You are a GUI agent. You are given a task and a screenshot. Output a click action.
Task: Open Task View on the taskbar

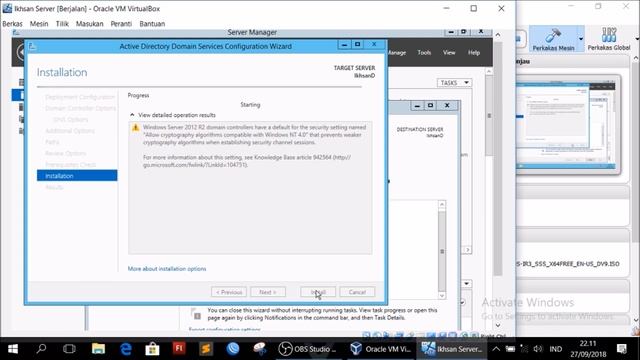click(x=69, y=349)
